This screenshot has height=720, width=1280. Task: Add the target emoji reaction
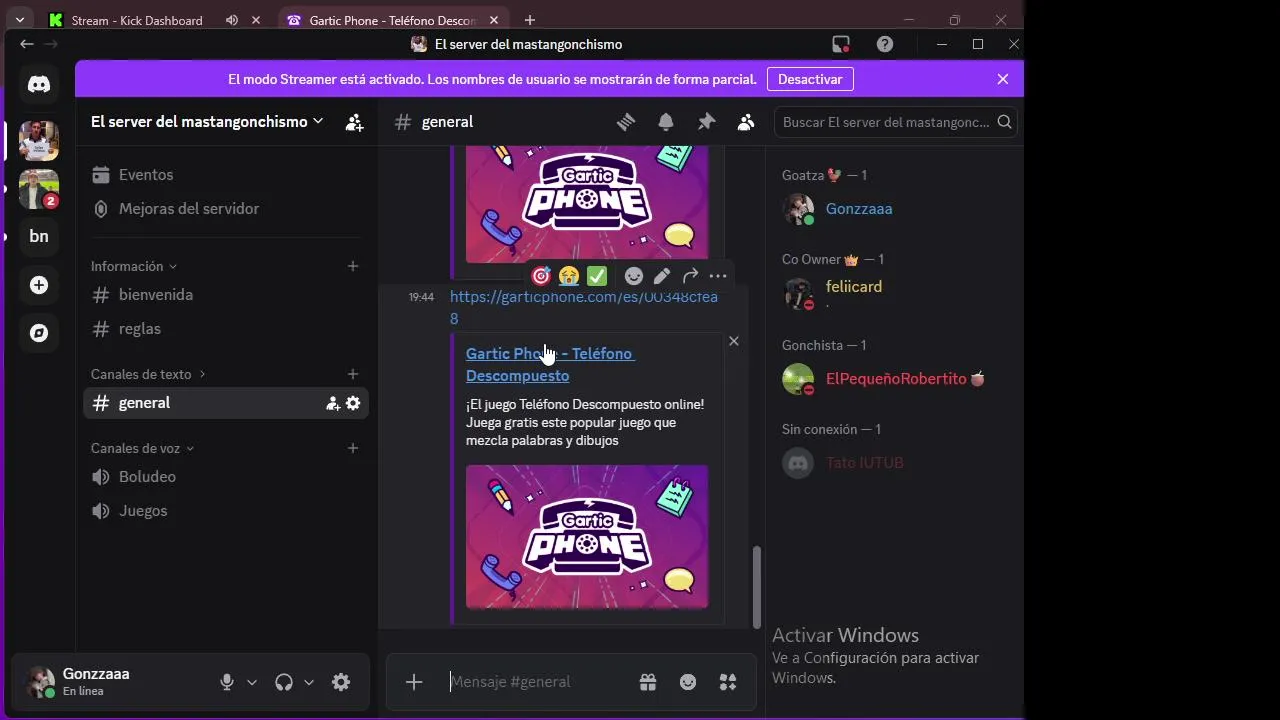click(541, 276)
